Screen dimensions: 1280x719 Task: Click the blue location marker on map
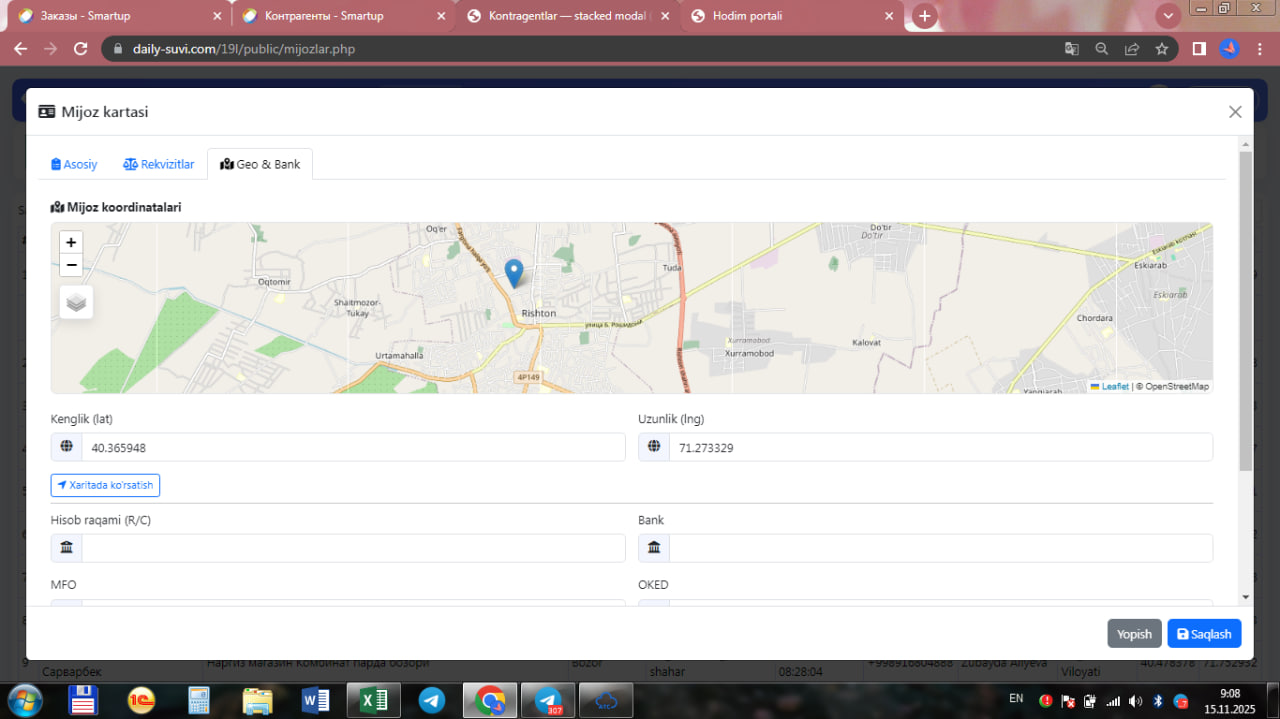click(514, 272)
